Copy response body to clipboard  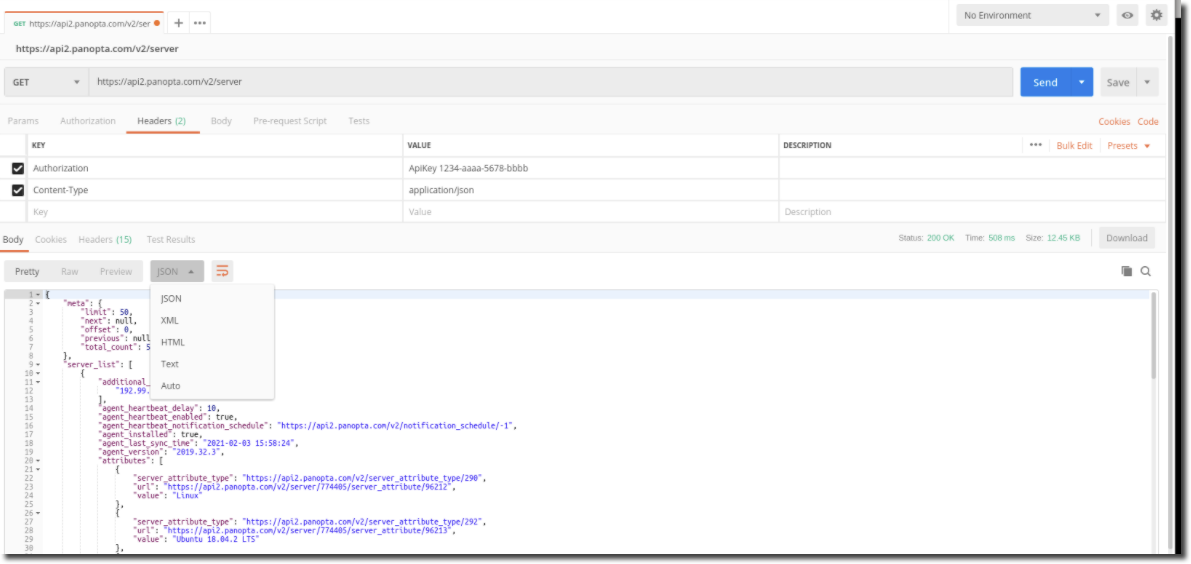[1127, 271]
